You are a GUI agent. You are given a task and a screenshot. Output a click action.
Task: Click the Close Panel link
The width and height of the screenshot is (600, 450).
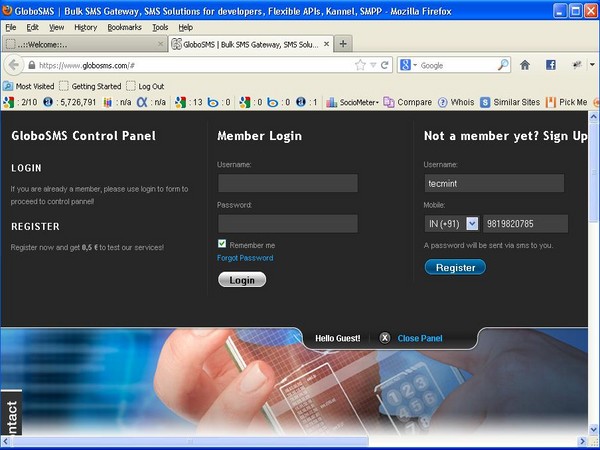pyautogui.click(x=420, y=338)
